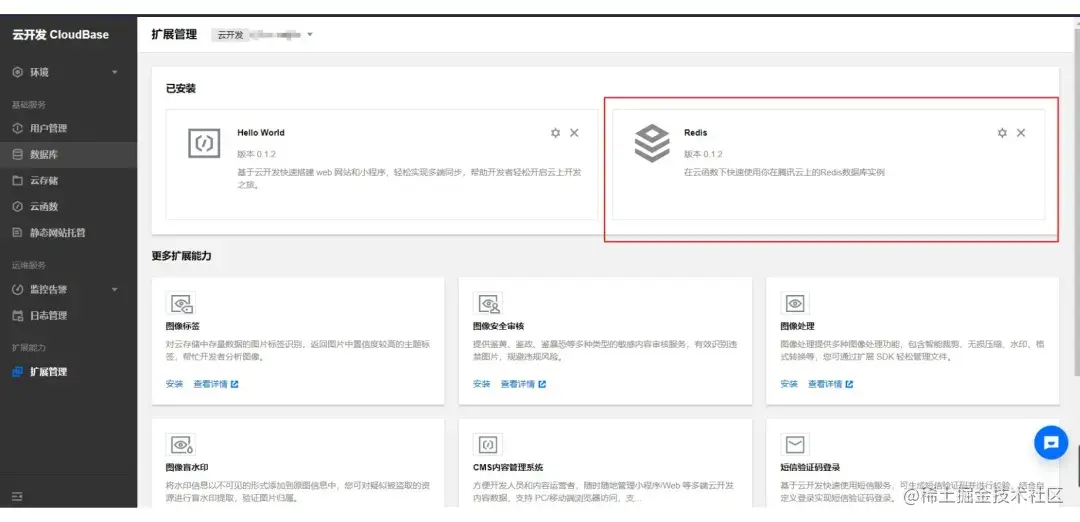Click the 图像安全审核 extension icon

pos(488,303)
